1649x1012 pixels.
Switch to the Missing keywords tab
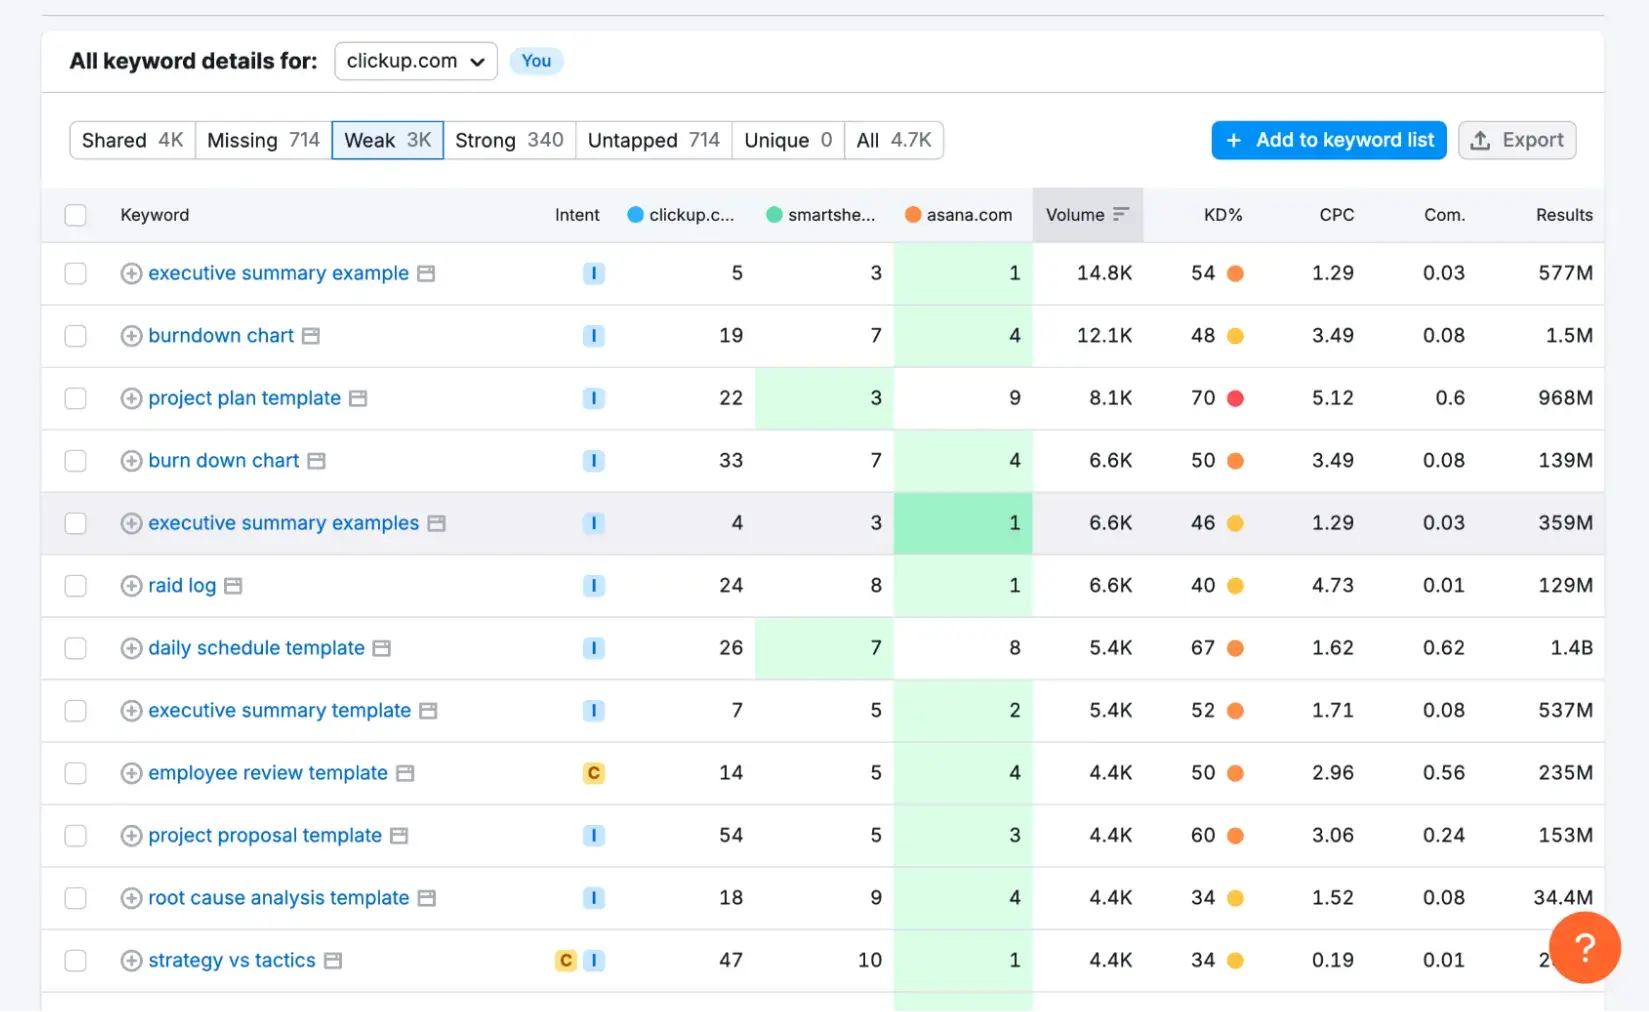click(x=263, y=140)
